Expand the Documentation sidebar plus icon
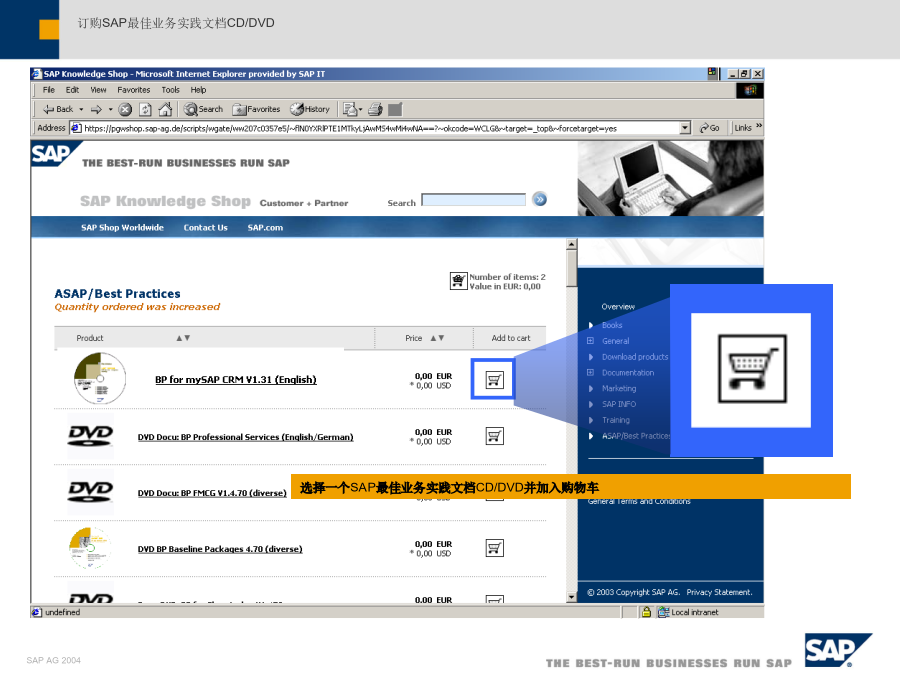This screenshot has height=675, width=900. (590, 373)
